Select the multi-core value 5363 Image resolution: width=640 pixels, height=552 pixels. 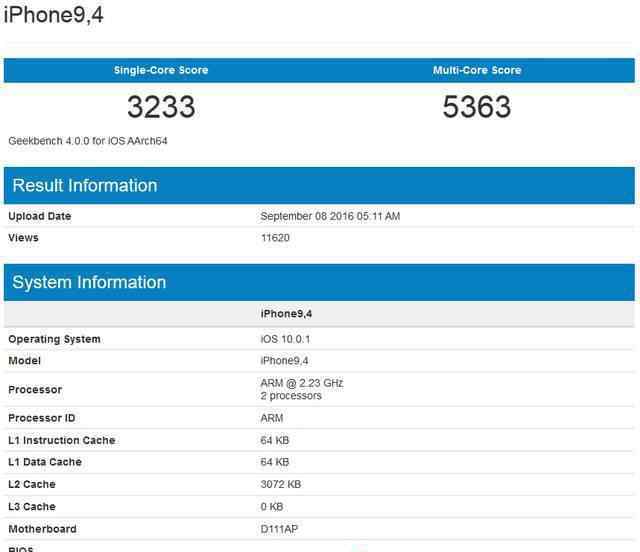477,107
